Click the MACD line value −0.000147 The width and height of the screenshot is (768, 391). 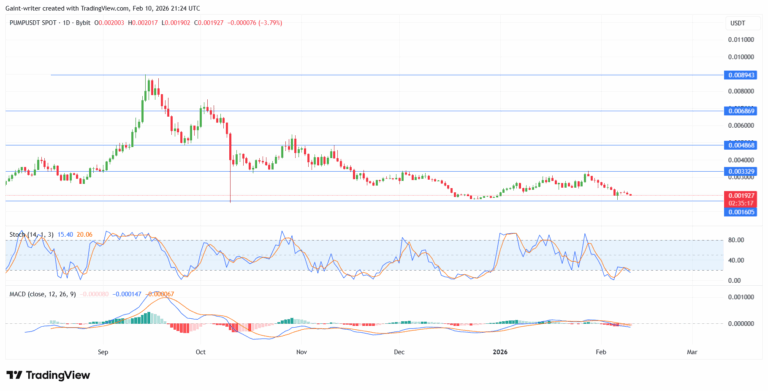(x=127, y=294)
